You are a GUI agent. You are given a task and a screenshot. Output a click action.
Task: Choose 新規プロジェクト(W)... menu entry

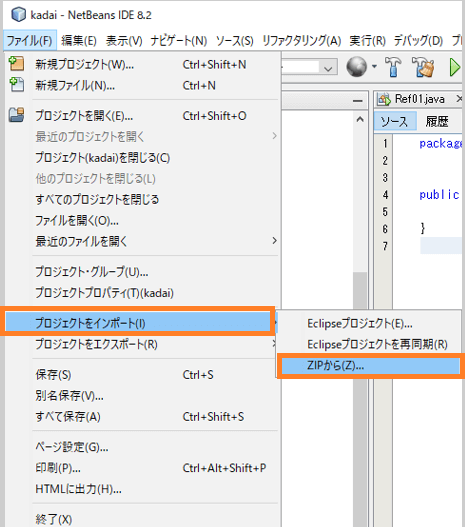tap(142, 65)
